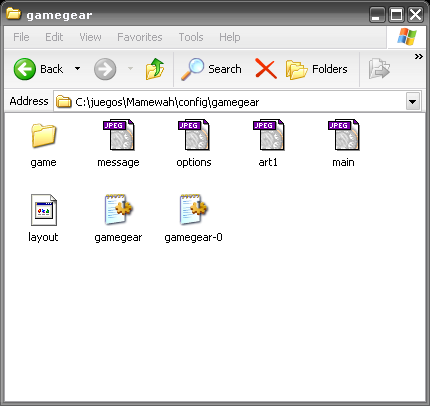Select the game folder icon
This screenshot has height=406, width=430.
[43, 135]
